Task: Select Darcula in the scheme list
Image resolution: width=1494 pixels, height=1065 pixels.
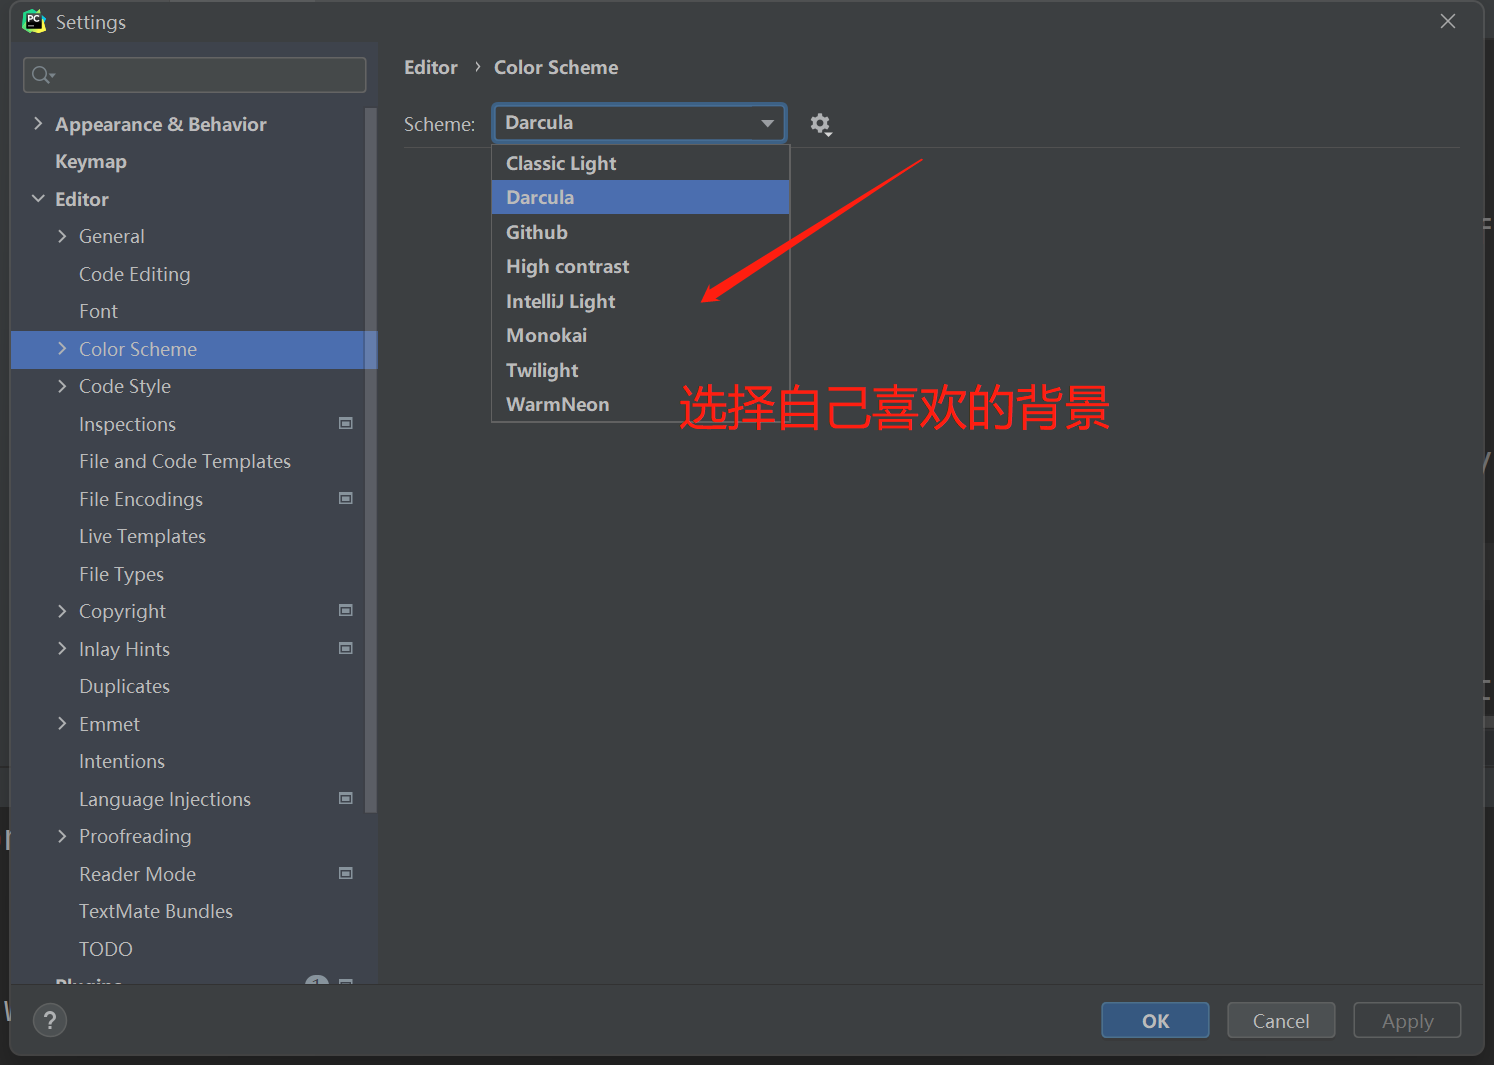Action: click(641, 197)
